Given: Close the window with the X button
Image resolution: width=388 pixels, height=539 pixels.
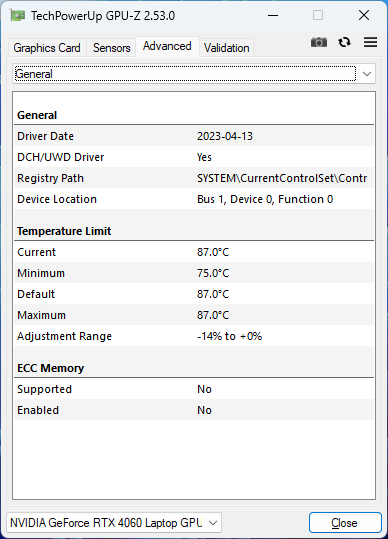Looking at the screenshot, I should point(364,15).
